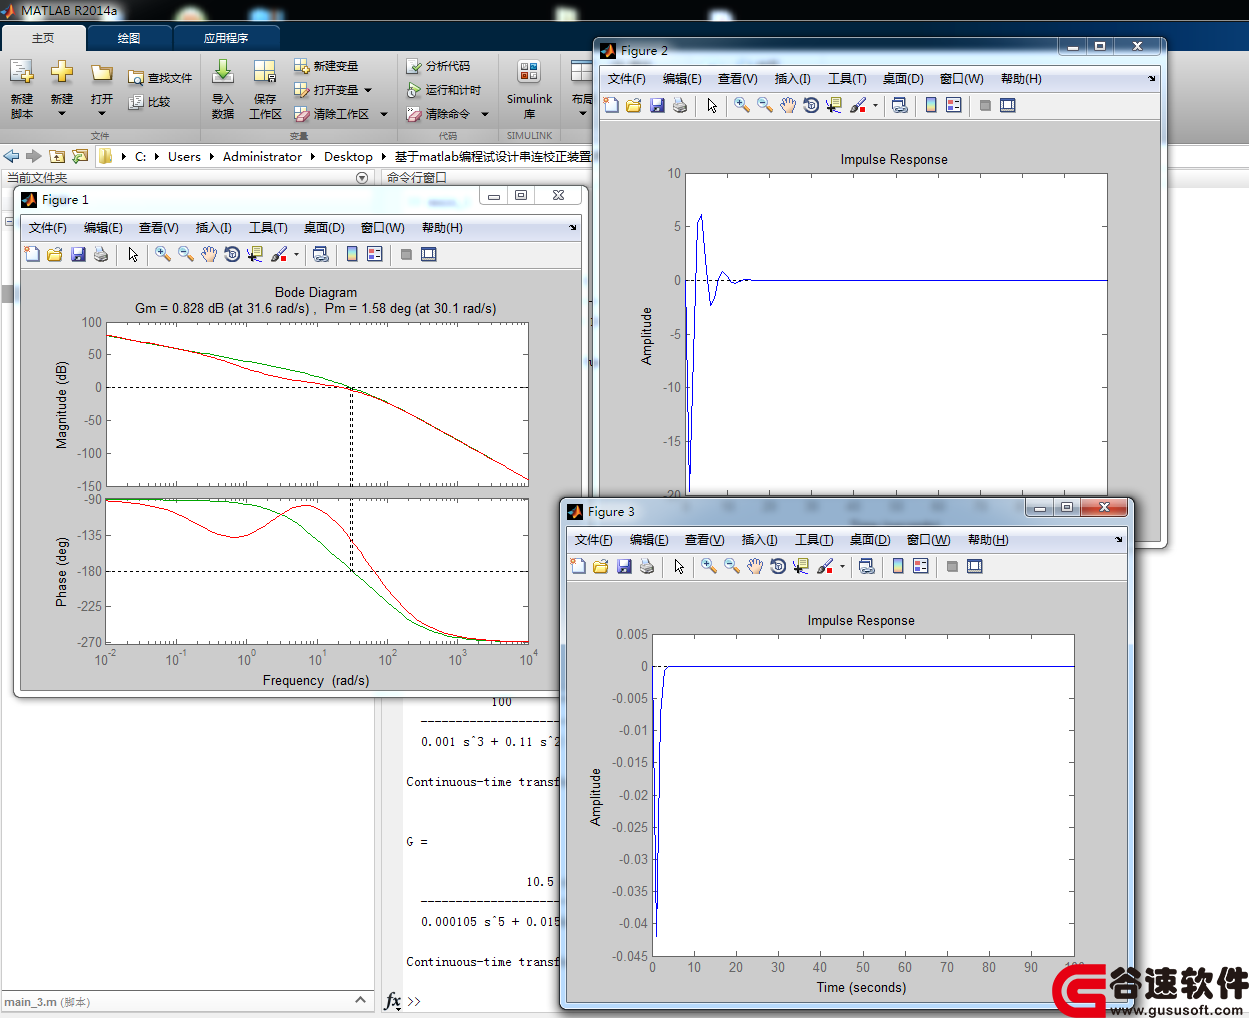Click the Link Plot icon in Figure 1

coord(320,254)
